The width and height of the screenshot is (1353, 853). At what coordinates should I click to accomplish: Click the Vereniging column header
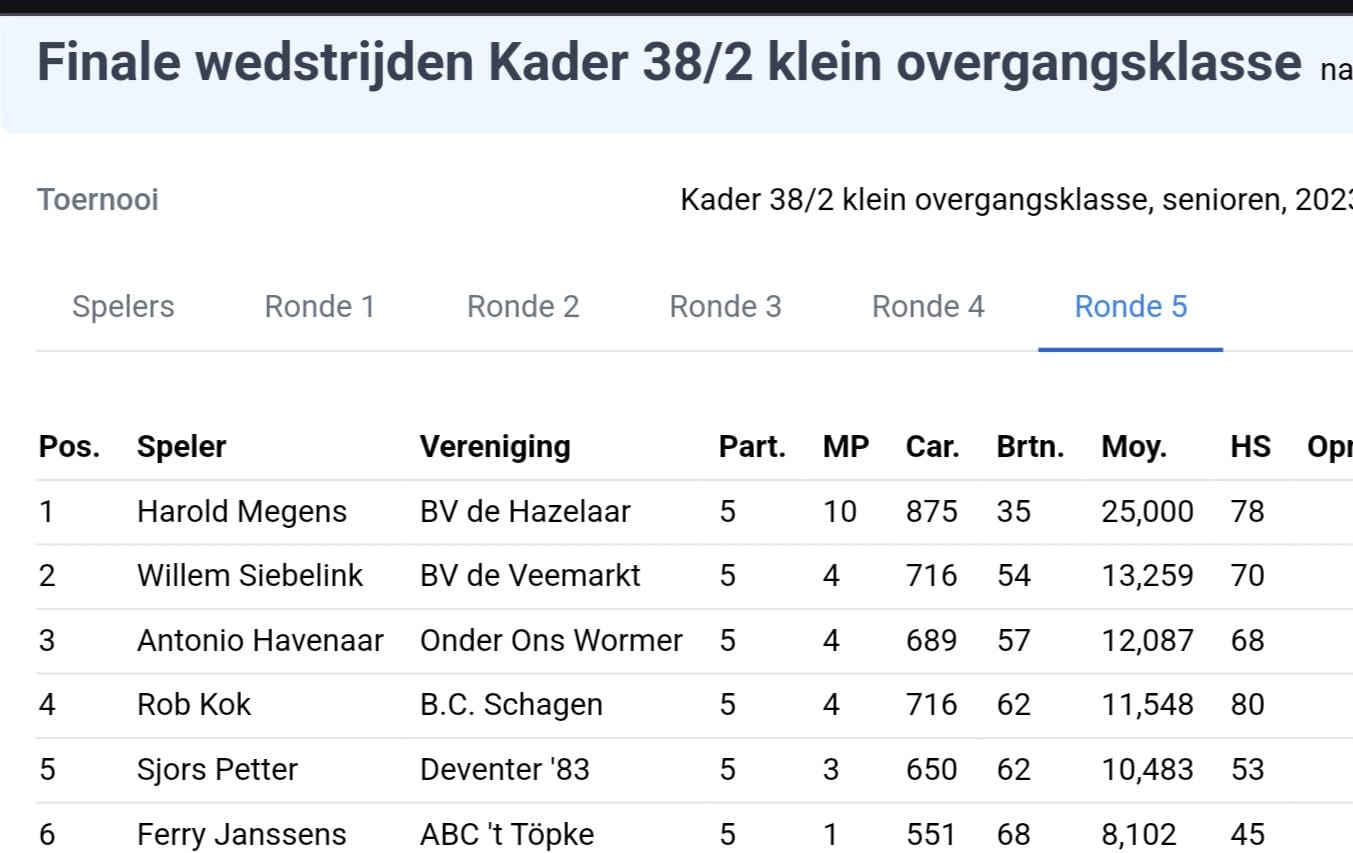tap(495, 447)
